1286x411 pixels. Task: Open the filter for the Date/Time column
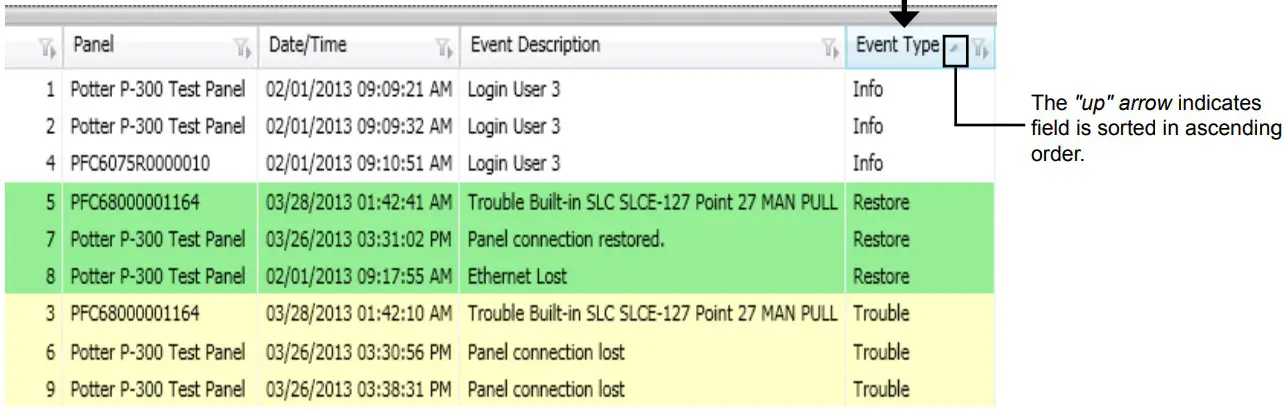click(x=443, y=47)
